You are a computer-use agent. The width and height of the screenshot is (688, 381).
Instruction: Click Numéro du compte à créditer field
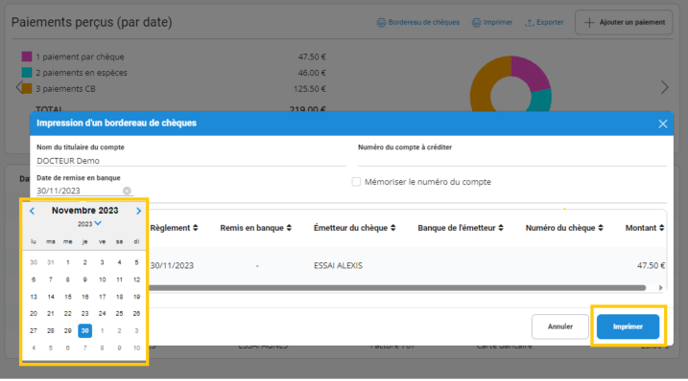512,160
